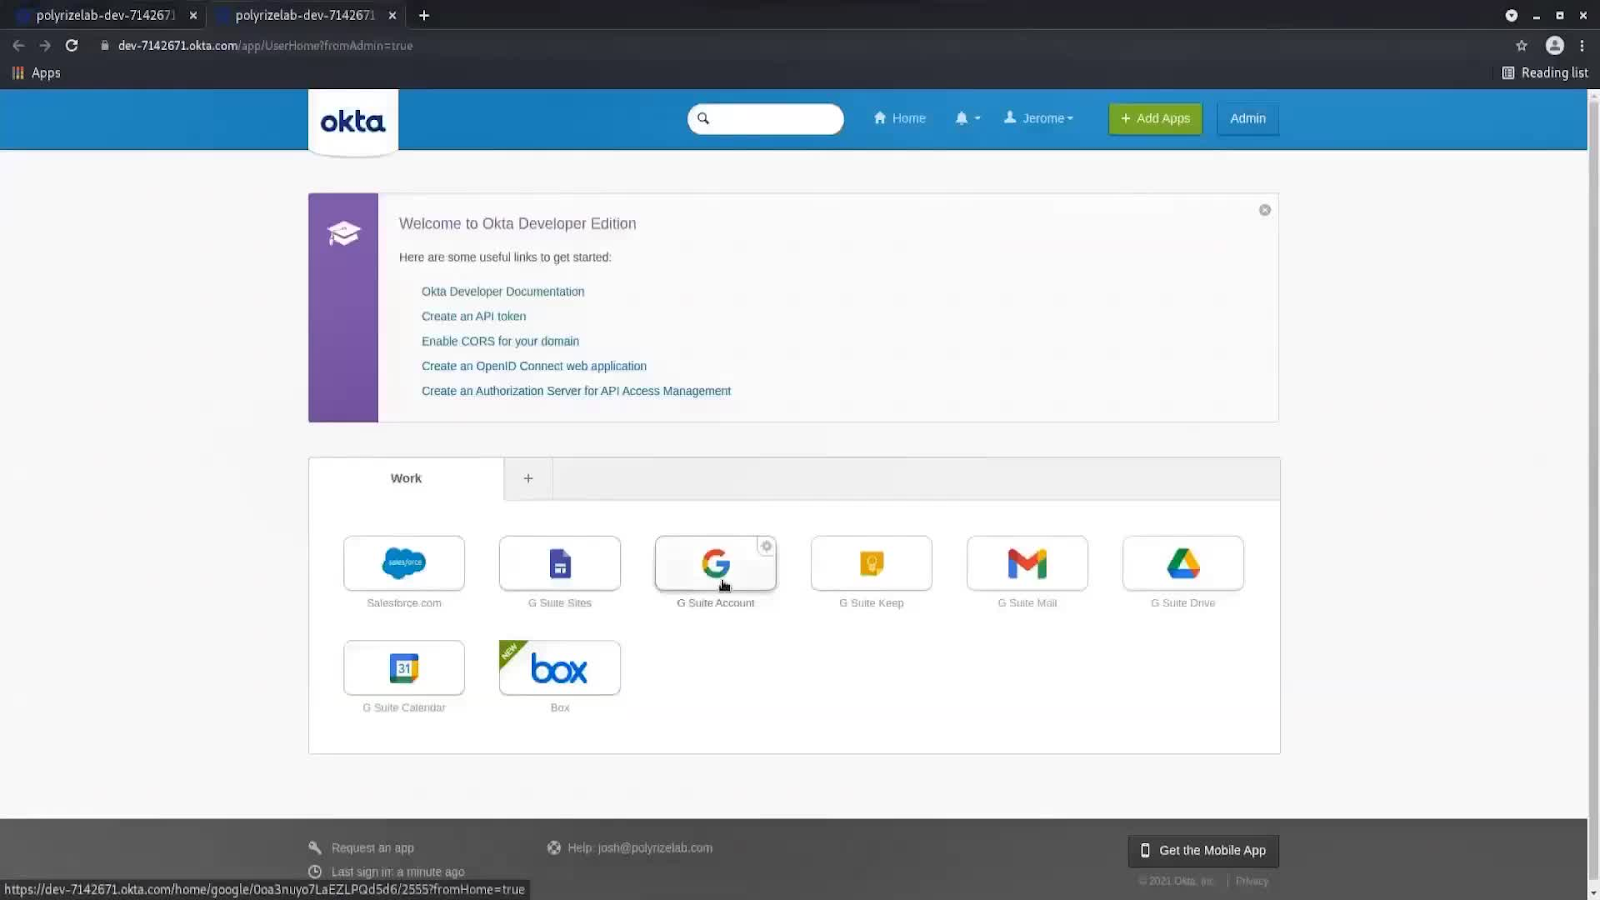Dismiss the Welcome to Okta Developer Edition banner
This screenshot has width=1600, height=900.
(x=1265, y=210)
